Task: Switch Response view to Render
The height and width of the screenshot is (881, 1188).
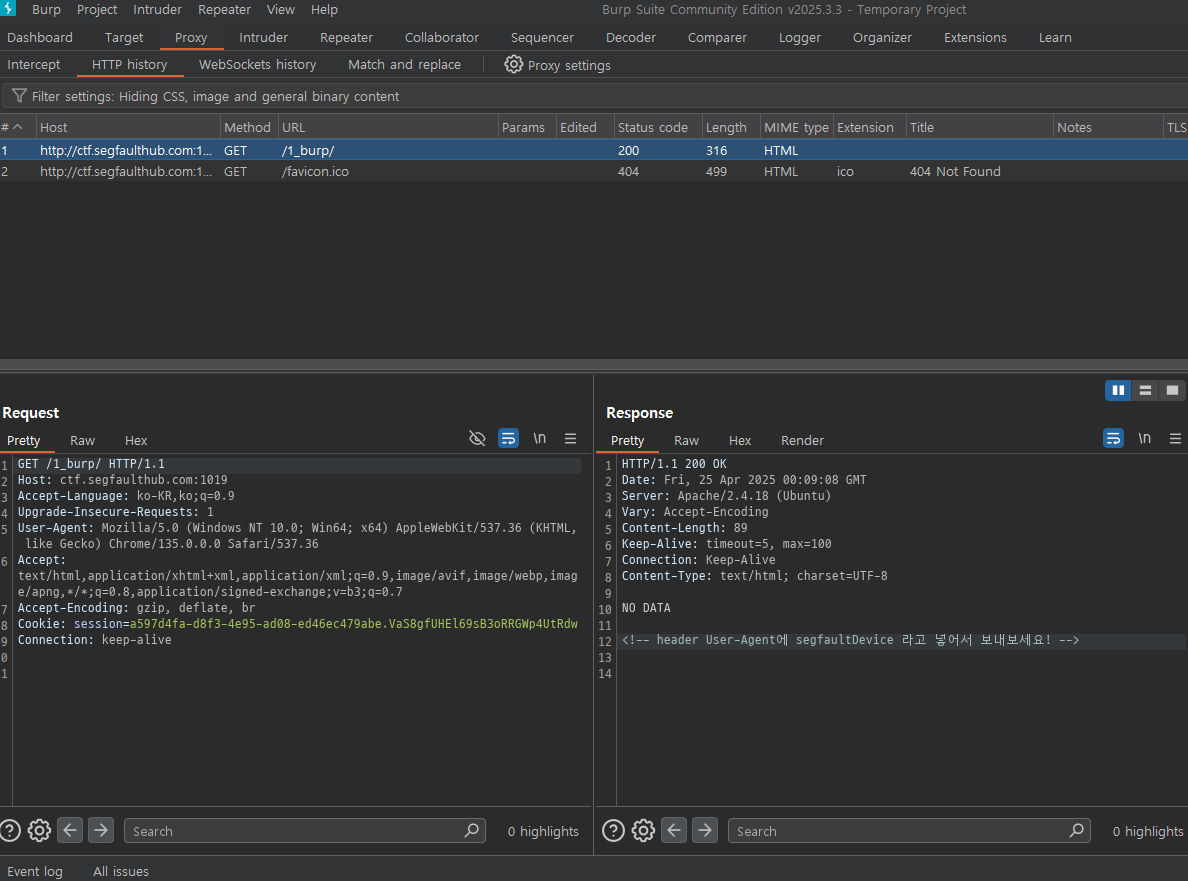Action: pyautogui.click(x=802, y=440)
